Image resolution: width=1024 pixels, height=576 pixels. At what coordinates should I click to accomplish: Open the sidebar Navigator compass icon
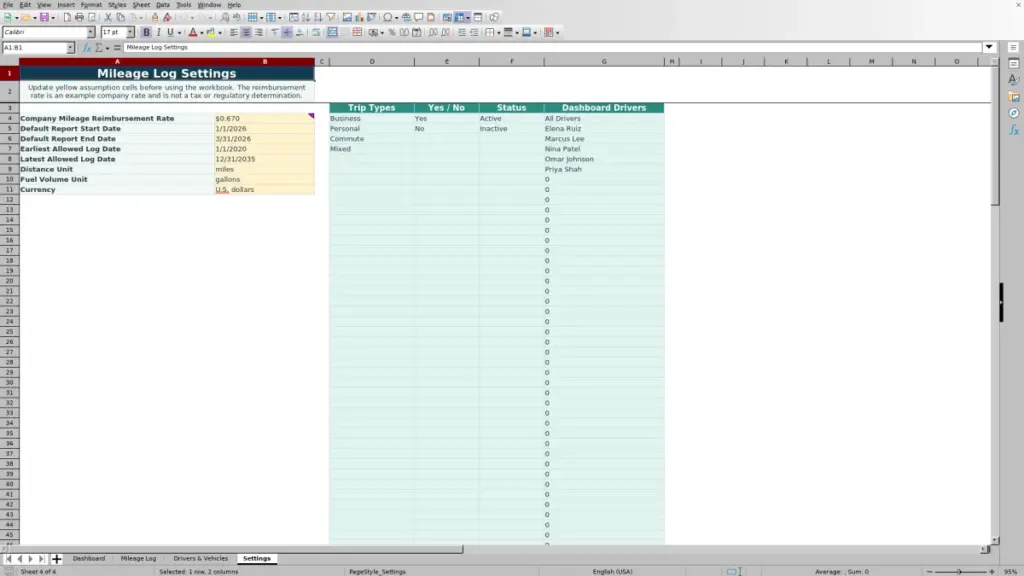pyautogui.click(x=1014, y=113)
